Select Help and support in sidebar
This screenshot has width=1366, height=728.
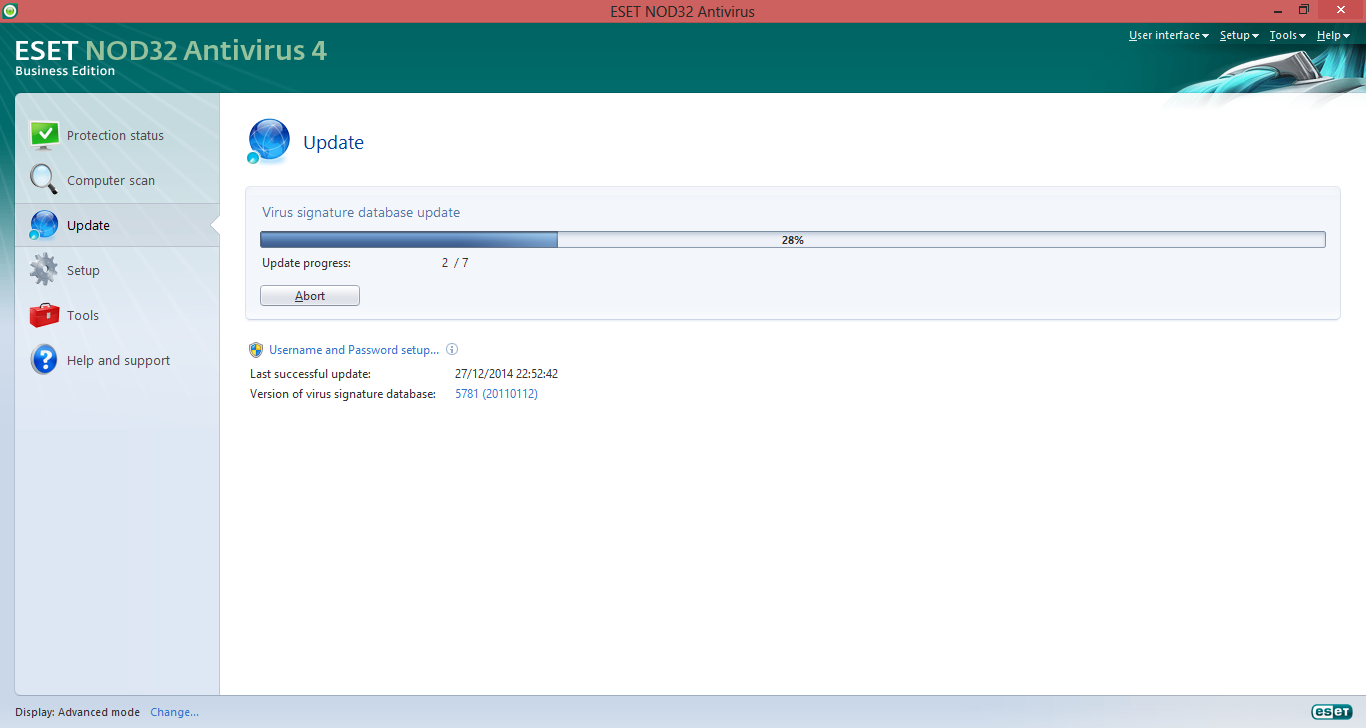tap(118, 361)
